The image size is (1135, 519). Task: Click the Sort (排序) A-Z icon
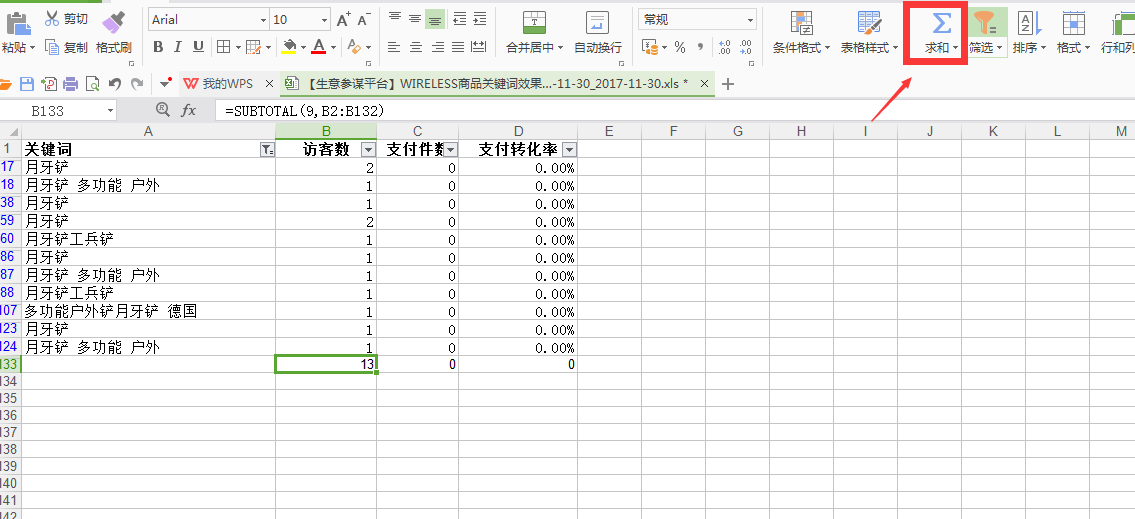point(1029,23)
